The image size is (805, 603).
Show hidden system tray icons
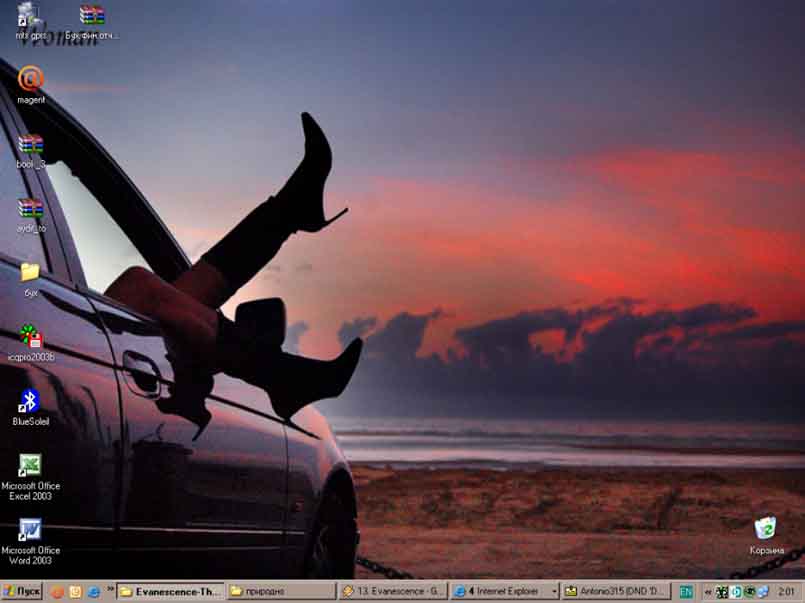[x=708, y=592]
